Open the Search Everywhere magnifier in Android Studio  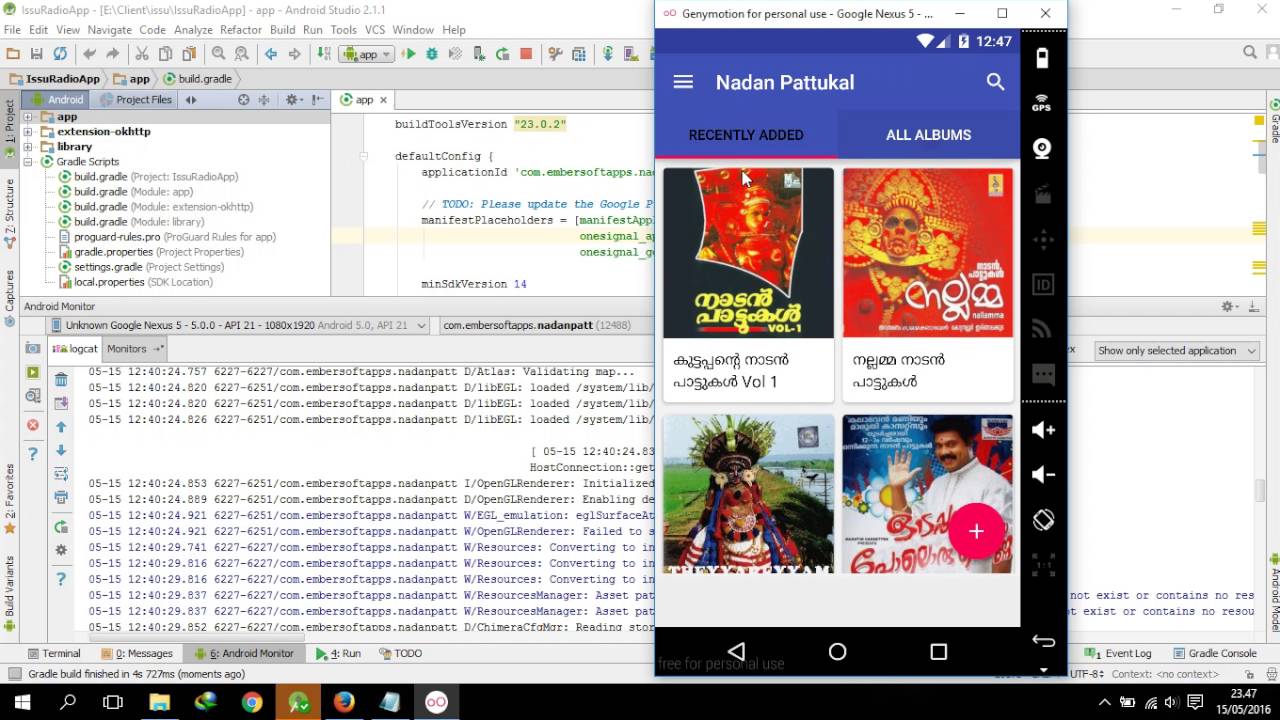(x=1250, y=53)
